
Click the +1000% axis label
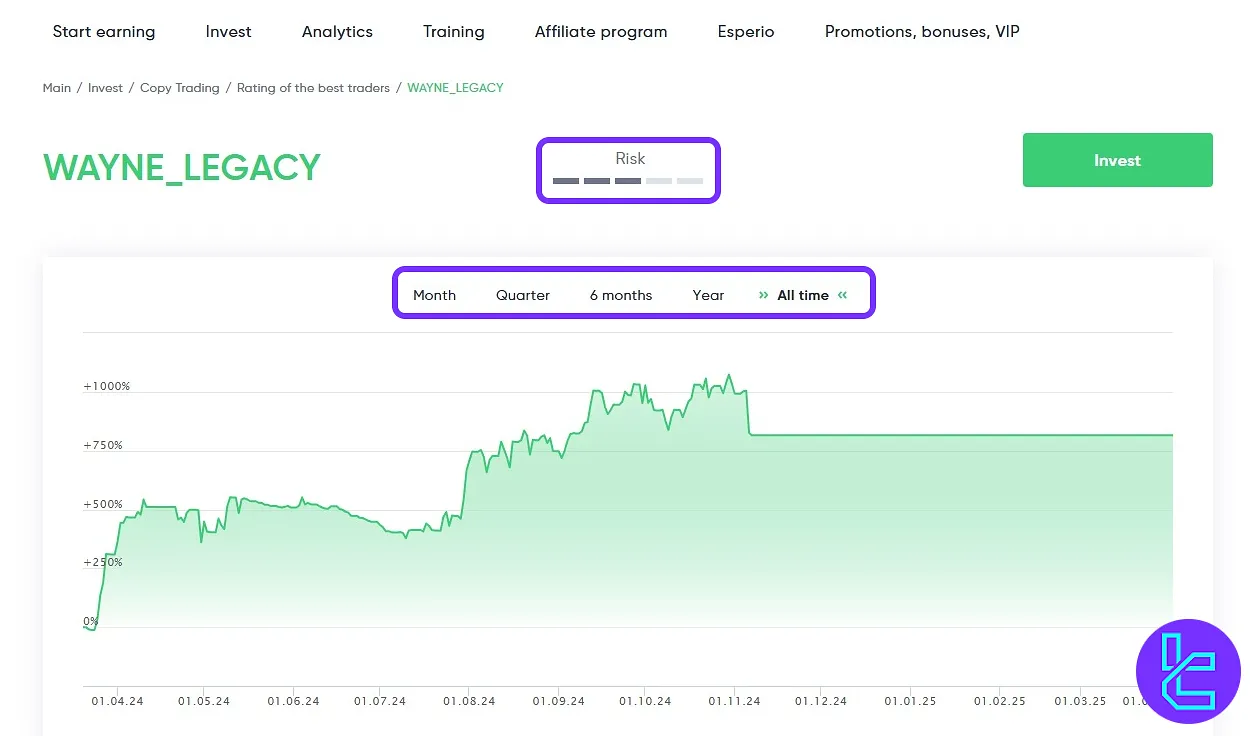pos(107,386)
